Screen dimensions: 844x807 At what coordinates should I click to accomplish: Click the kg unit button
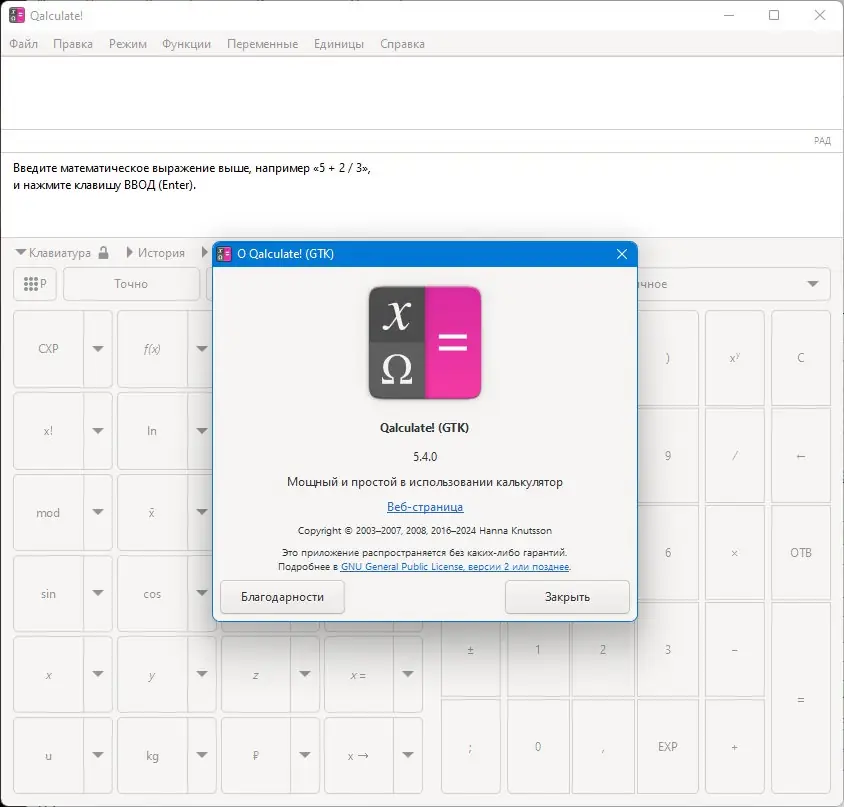click(x=152, y=756)
